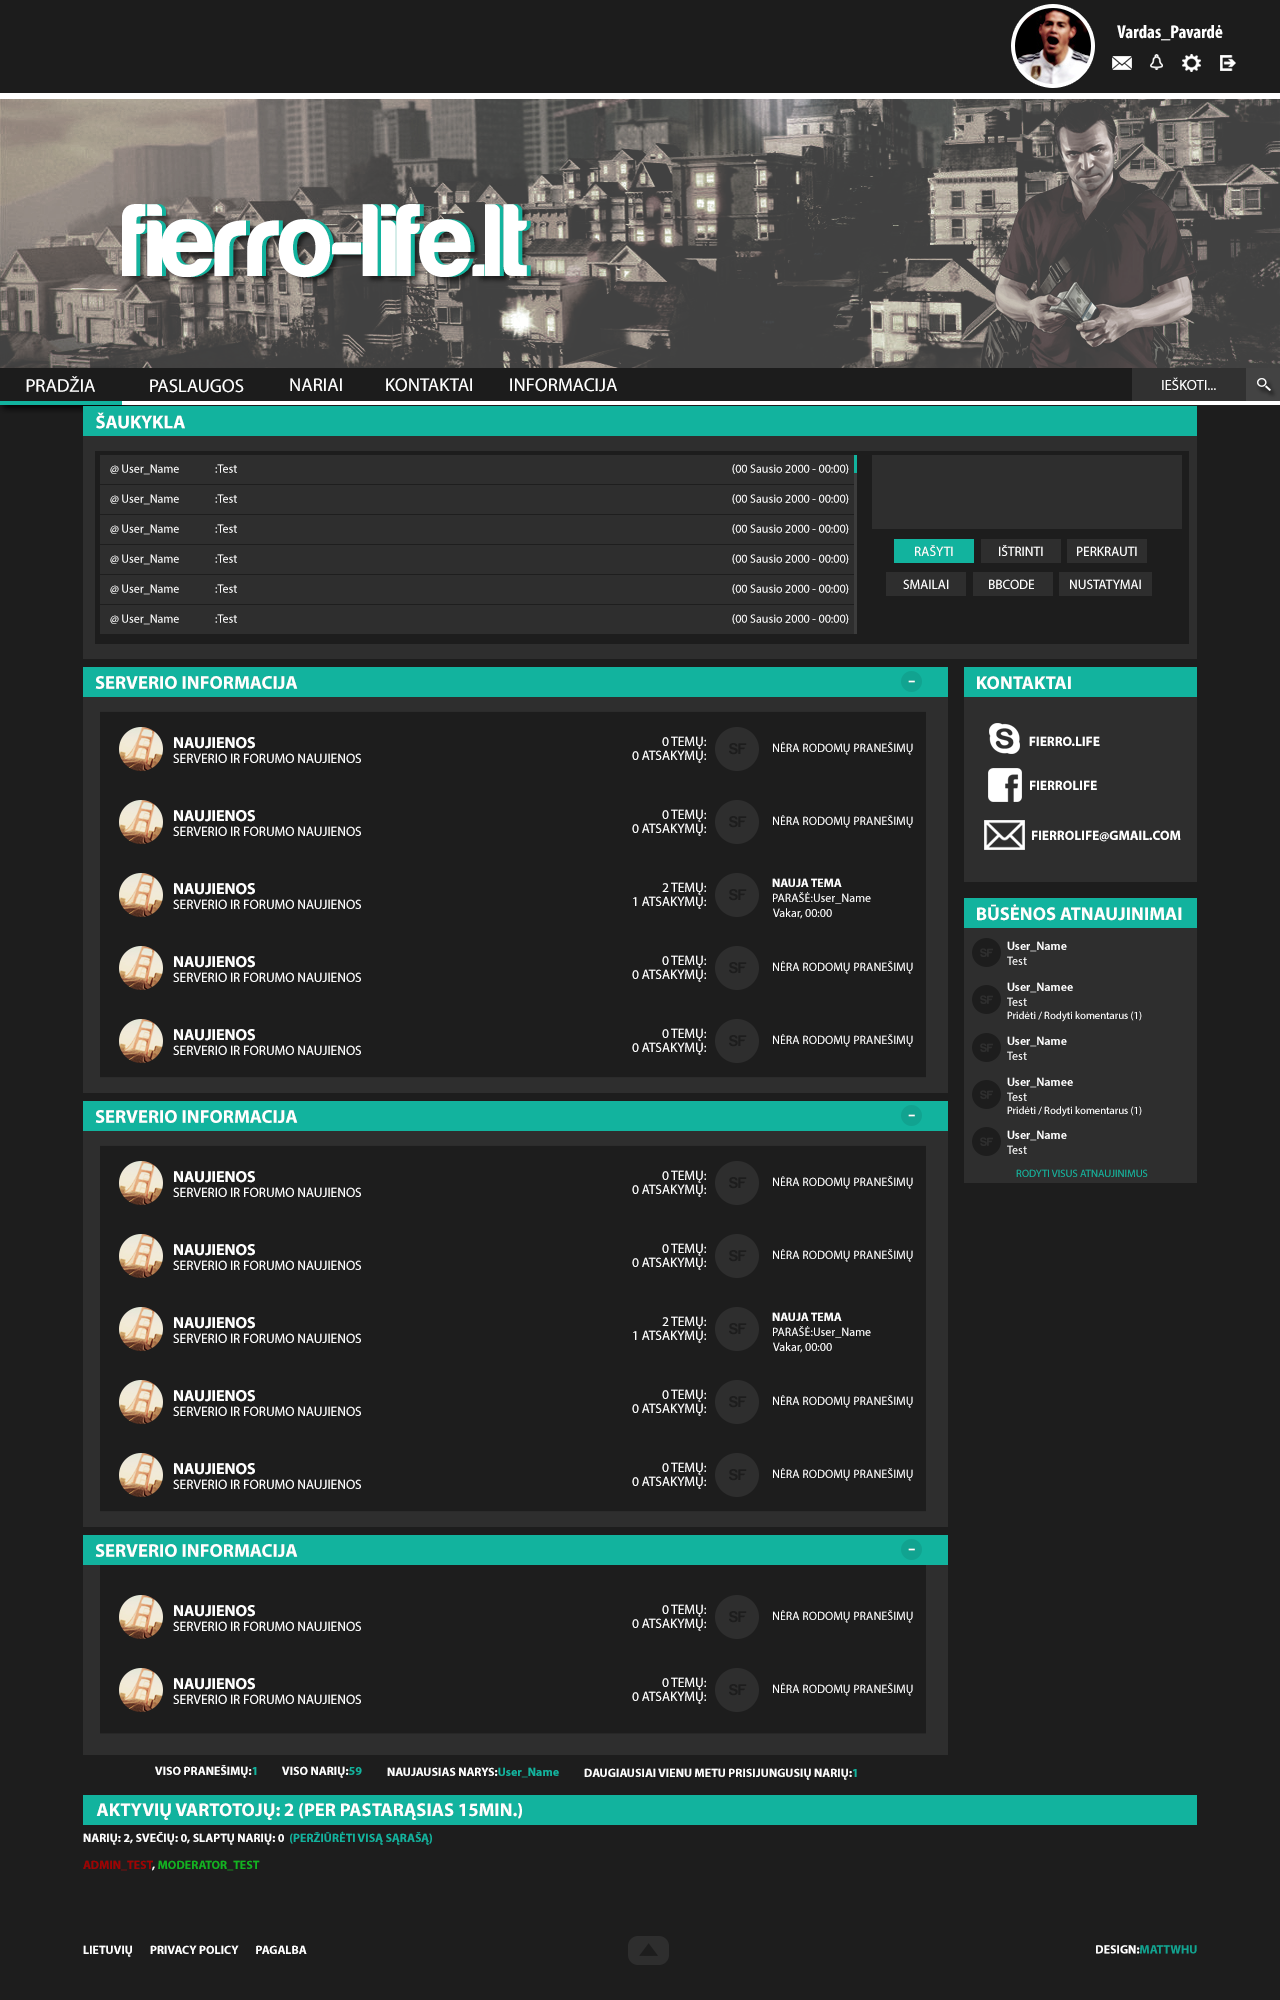
Task: Click the search magnifier icon
Action: 1263,385
